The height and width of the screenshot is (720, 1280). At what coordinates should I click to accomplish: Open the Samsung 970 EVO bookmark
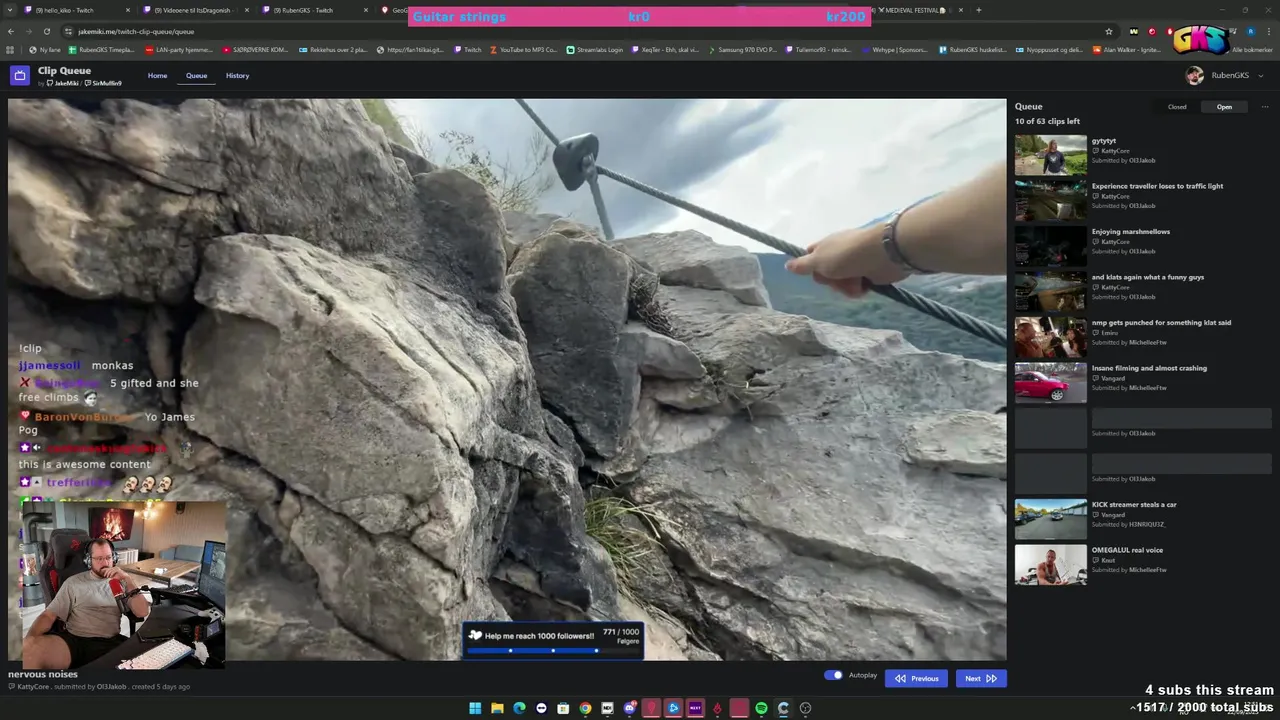744,49
